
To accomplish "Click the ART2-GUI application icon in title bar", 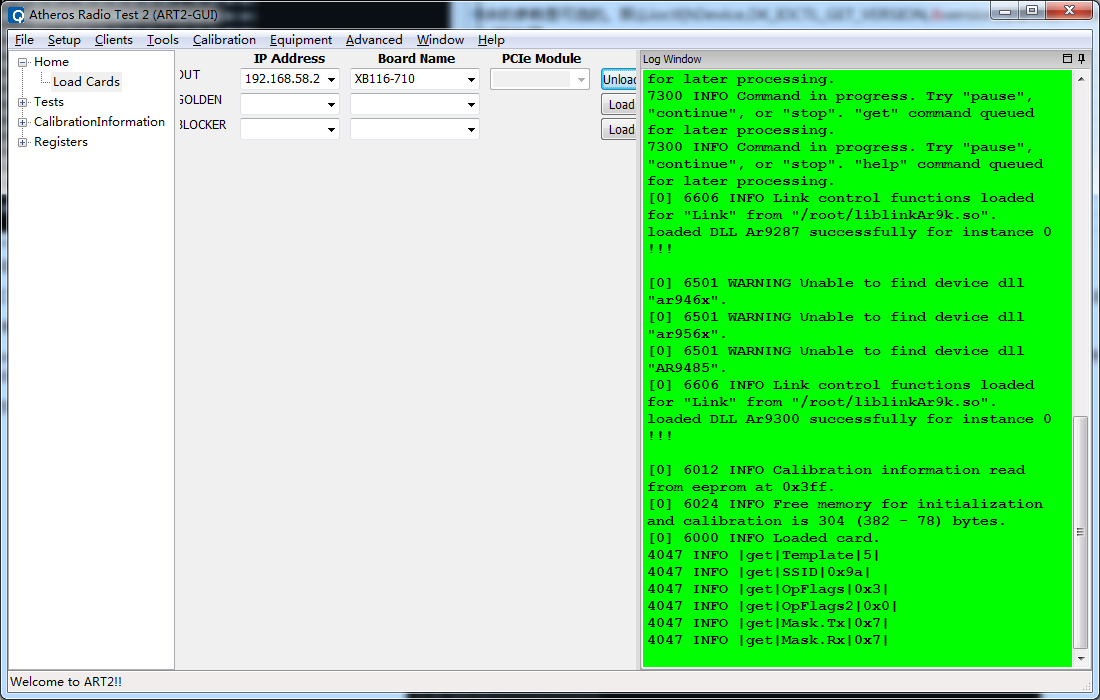I will [17, 15].
